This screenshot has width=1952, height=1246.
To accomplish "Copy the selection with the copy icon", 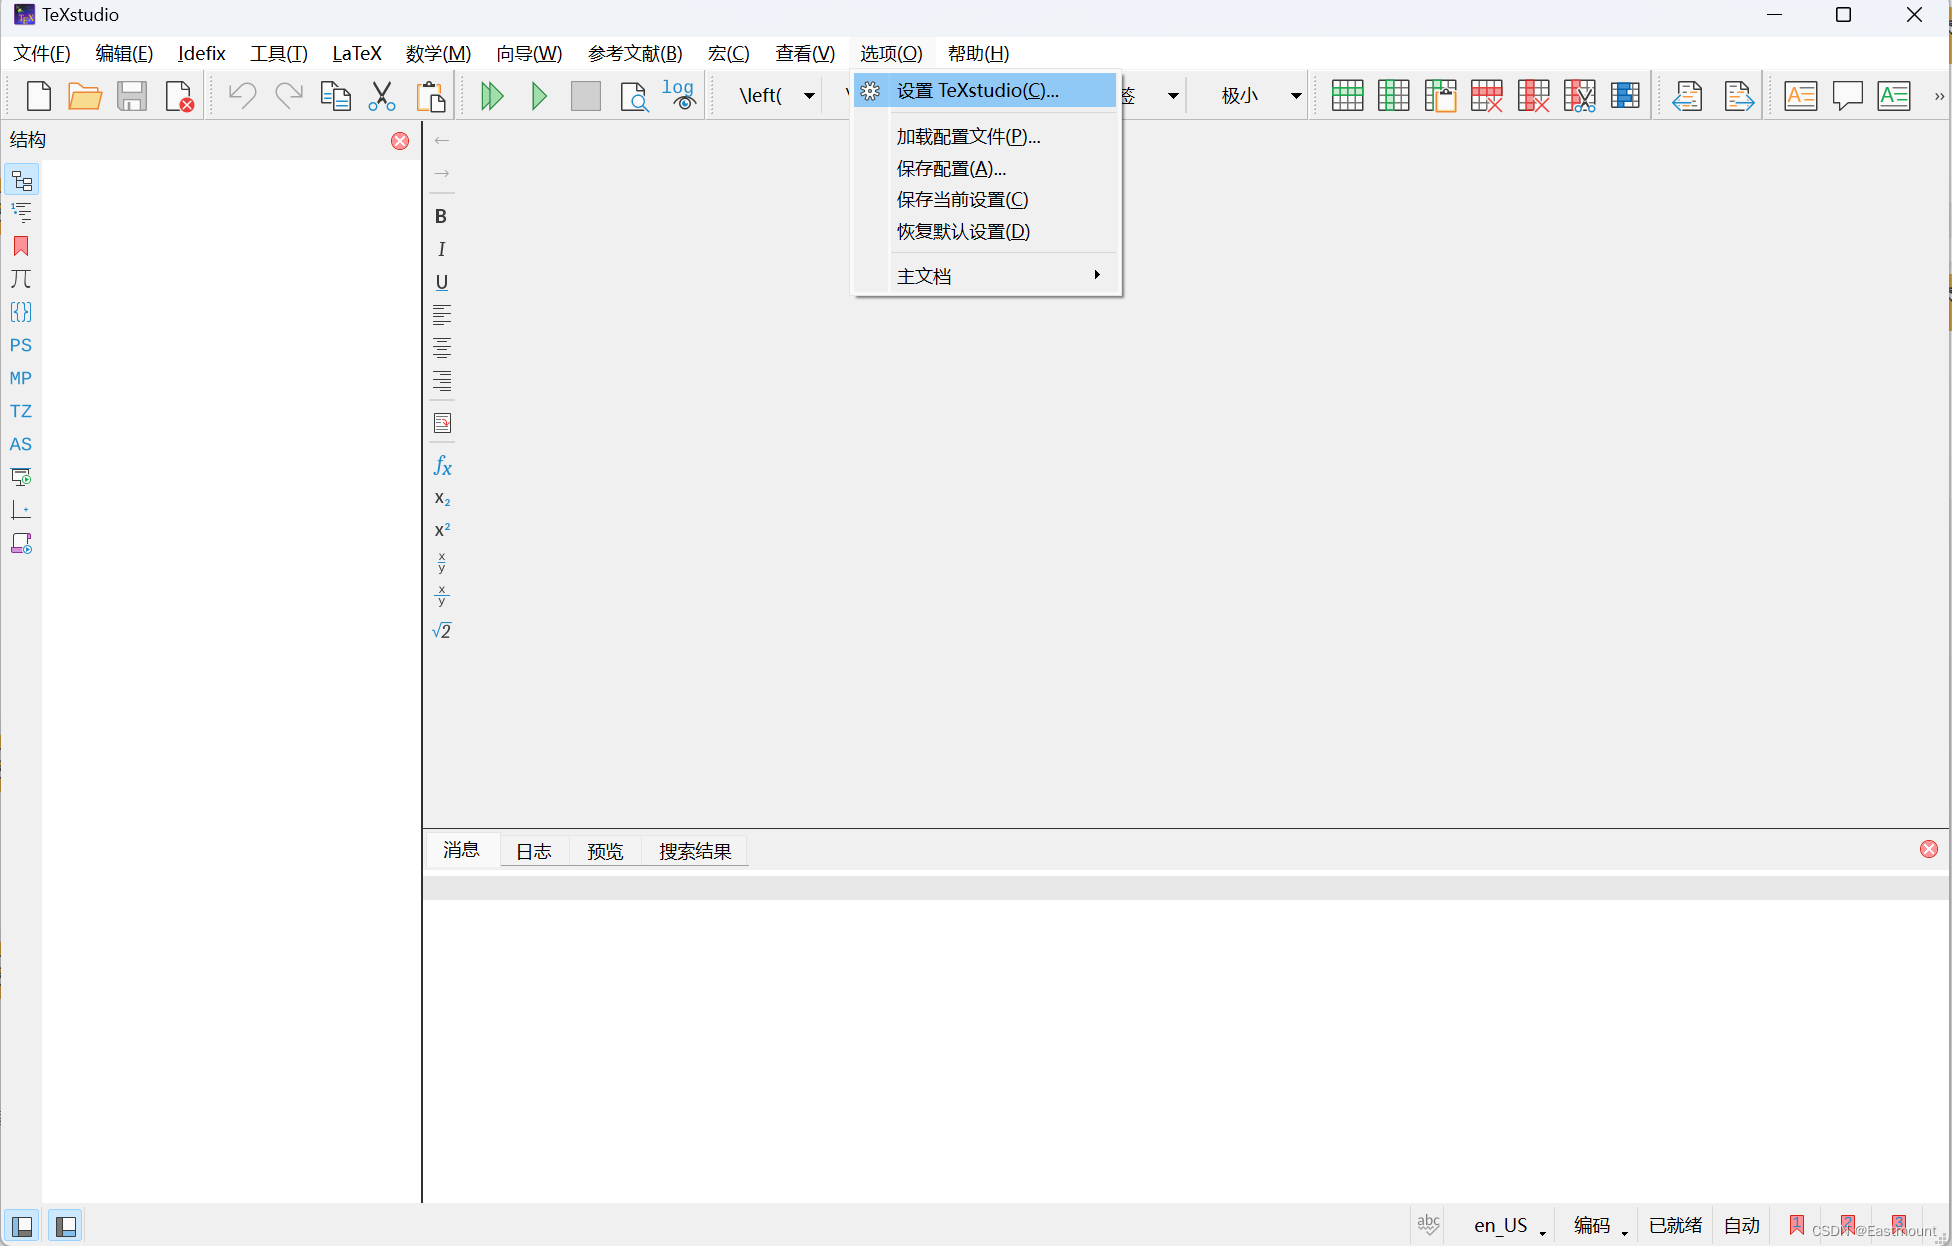I will [x=335, y=96].
